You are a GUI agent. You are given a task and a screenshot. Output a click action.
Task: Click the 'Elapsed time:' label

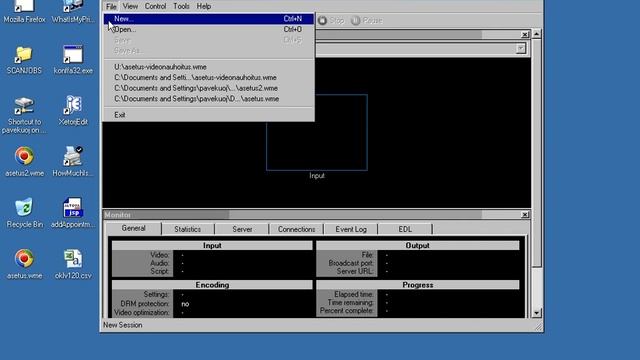[x=353, y=294]
